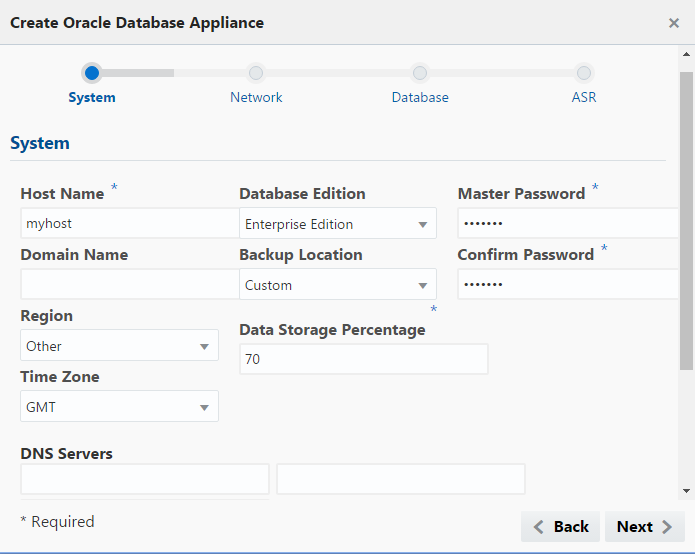695x554 pixels.
Task: Click the Master Password field
Action: 567,224
